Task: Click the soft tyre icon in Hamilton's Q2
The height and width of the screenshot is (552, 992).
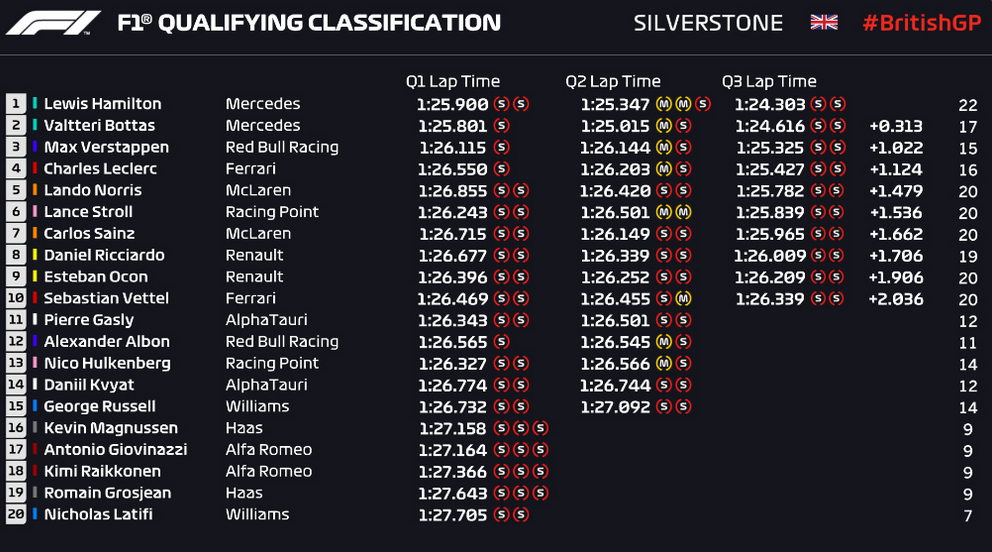Action: (x=703, y=104)
